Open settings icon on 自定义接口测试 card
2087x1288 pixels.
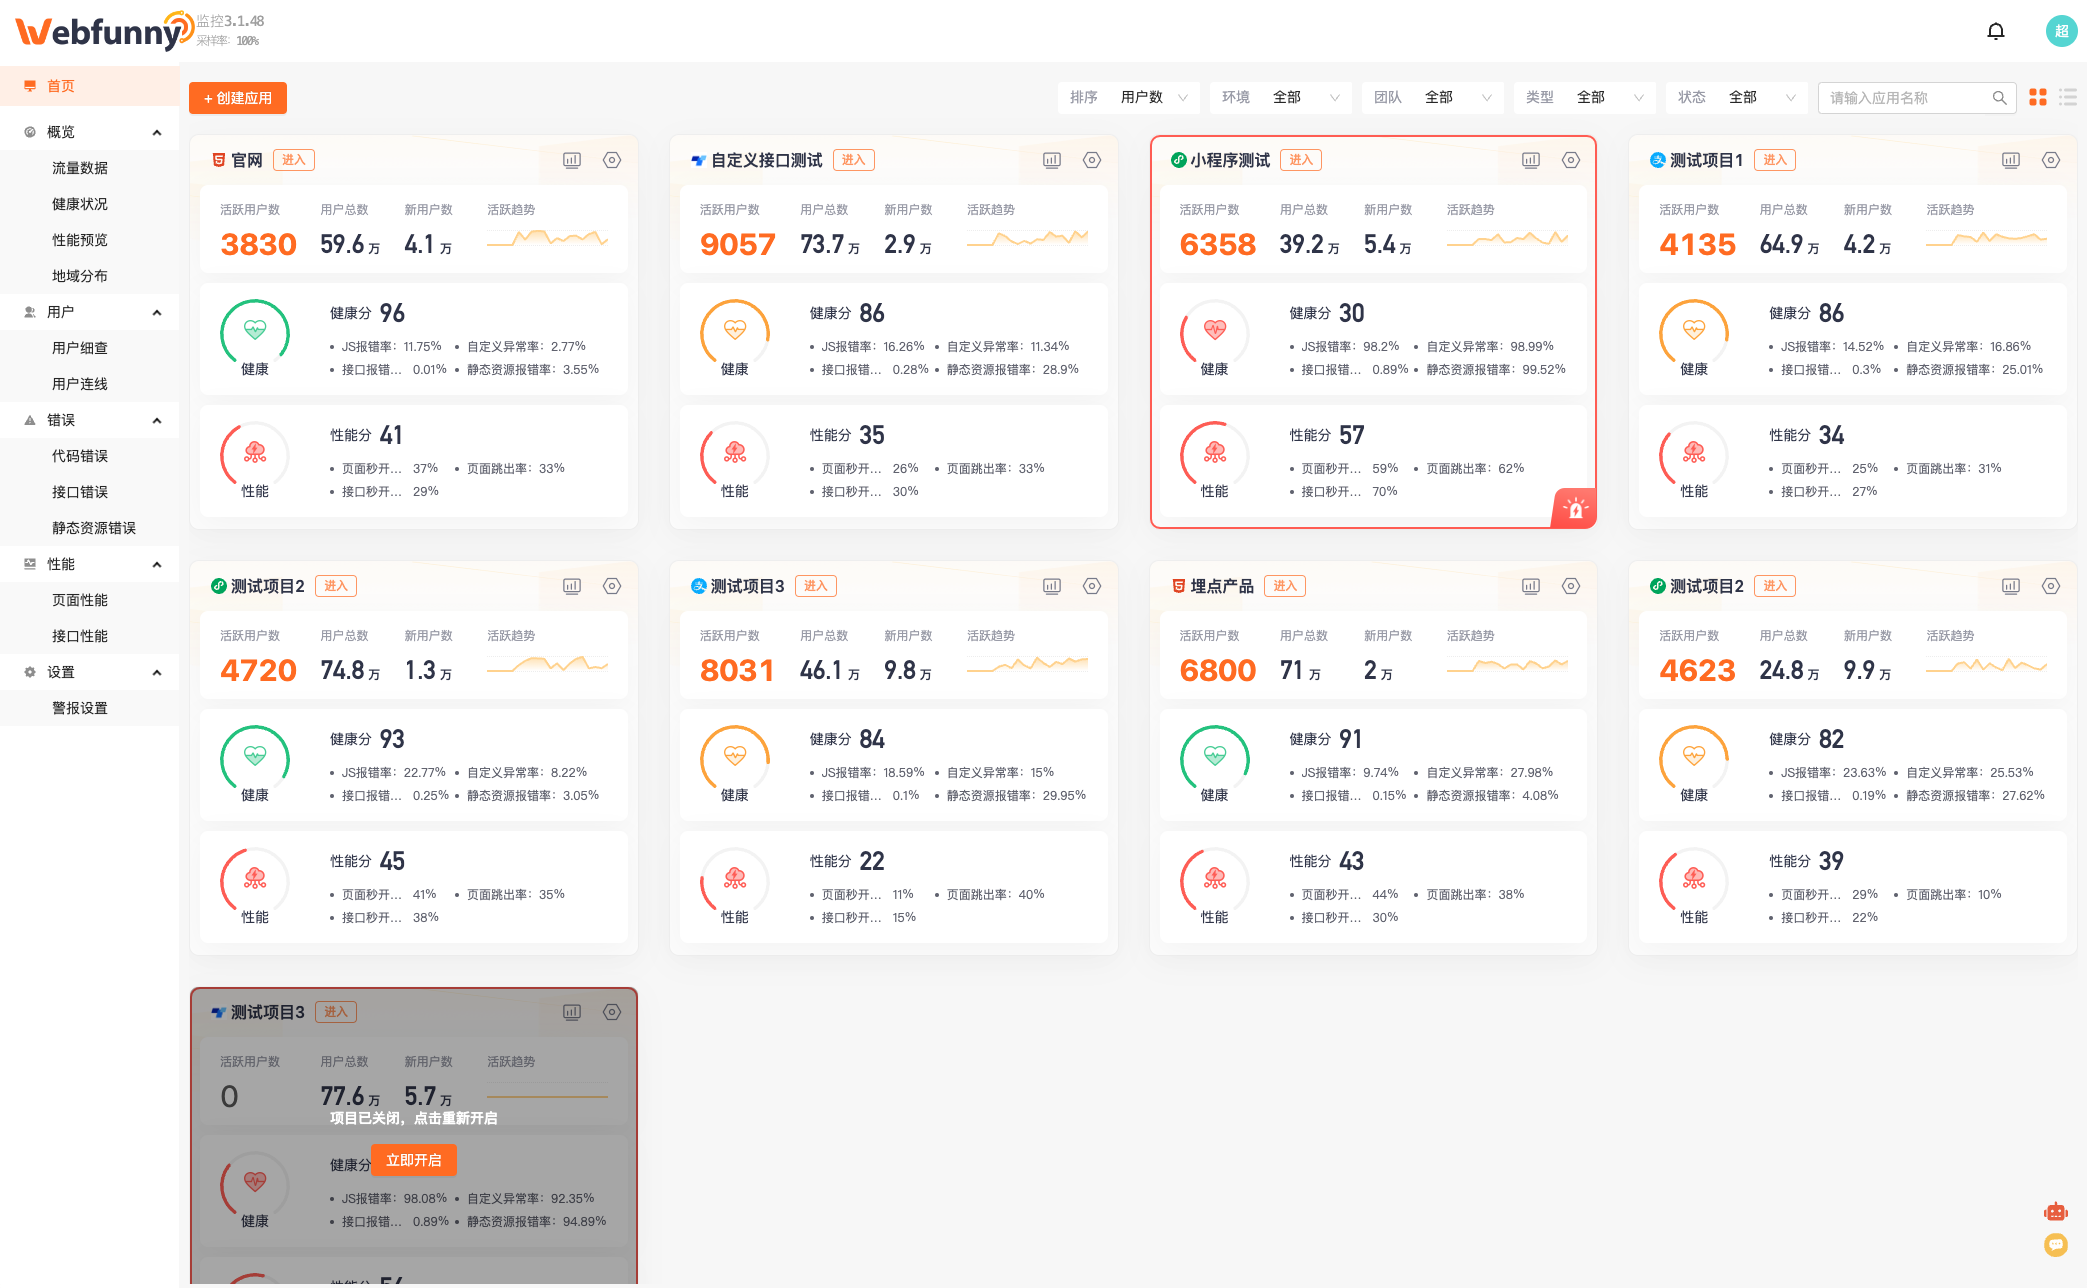pyautogui.click(x=1092, y=160)
